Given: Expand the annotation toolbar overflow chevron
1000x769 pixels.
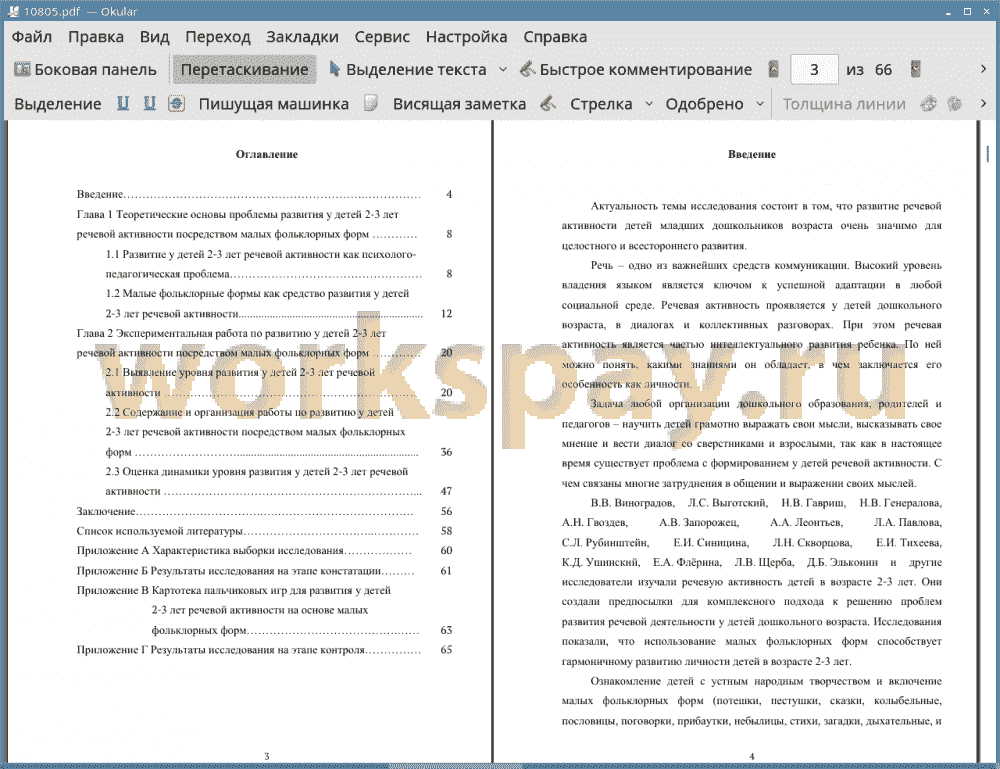Looking at the screenshot, I should pos(983,103).
